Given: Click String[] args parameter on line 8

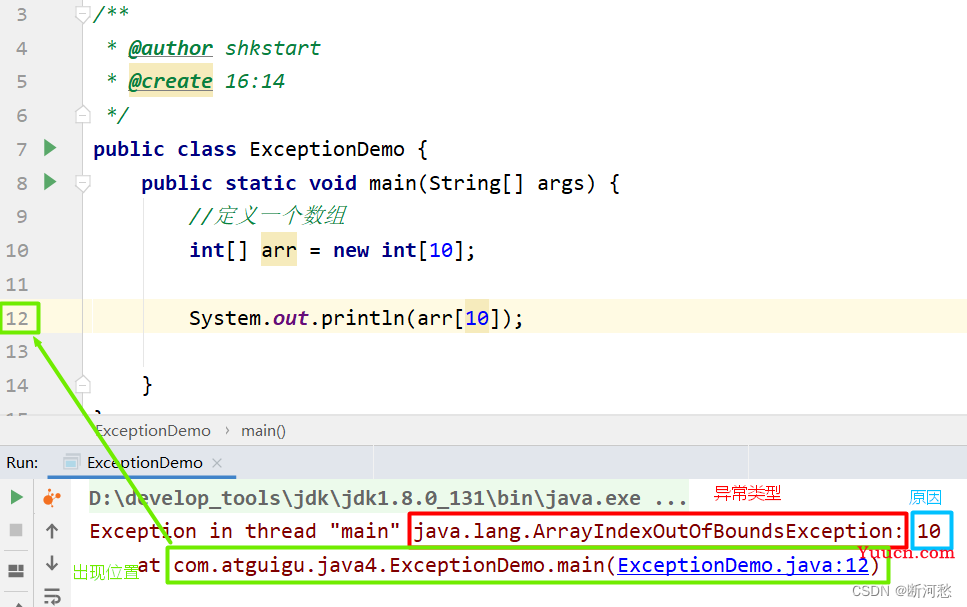Looking at the screenshot, I should pyautogui.click(x=506, y=183).
